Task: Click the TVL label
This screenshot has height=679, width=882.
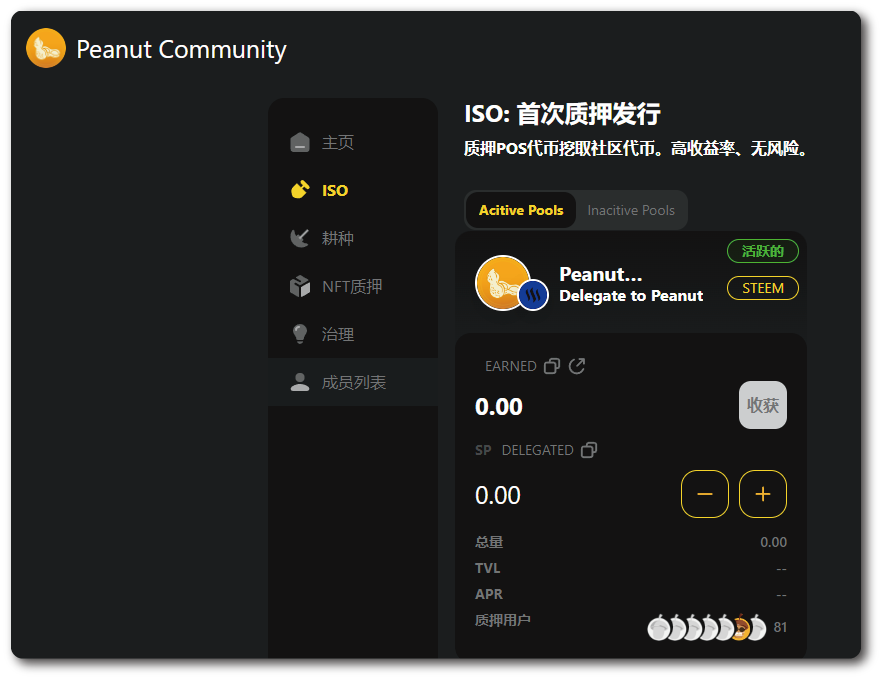Action: tap(487, 568)
